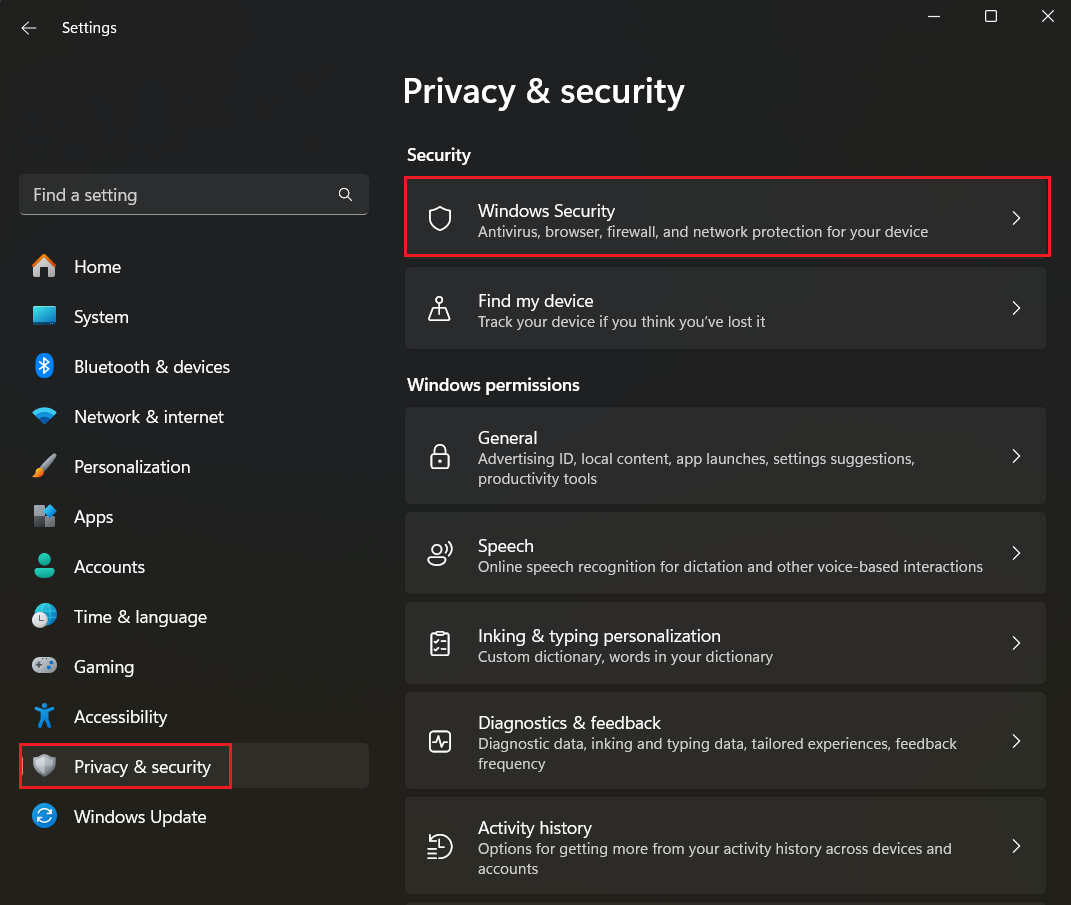1071x905 pixels.
Task: Click the Inking & typing clipboard icon
Action: coord(440,644)
